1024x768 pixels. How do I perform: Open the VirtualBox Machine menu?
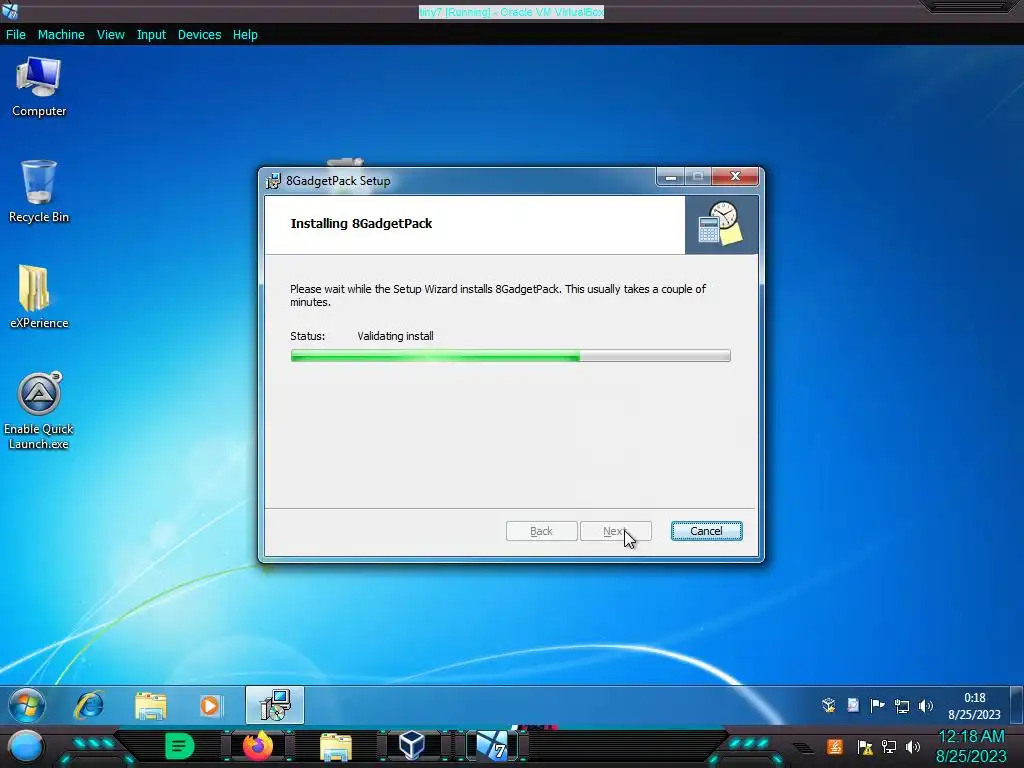61,35
